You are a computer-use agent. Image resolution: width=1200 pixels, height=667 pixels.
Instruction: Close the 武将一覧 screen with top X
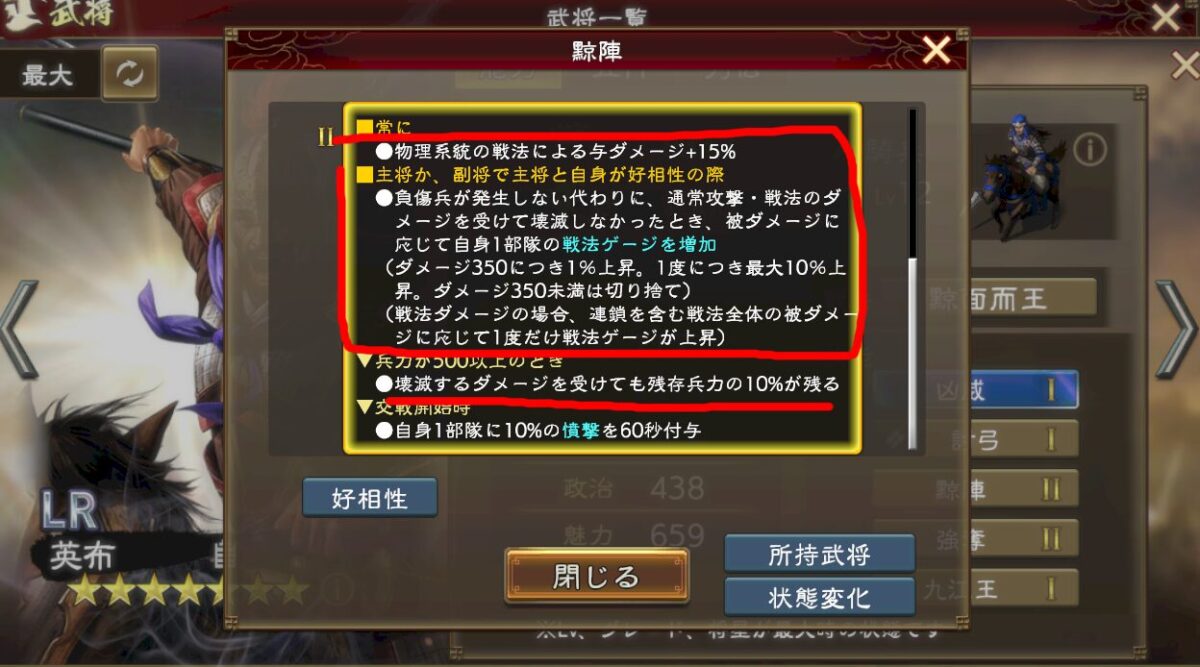(x=1166, y=15)
